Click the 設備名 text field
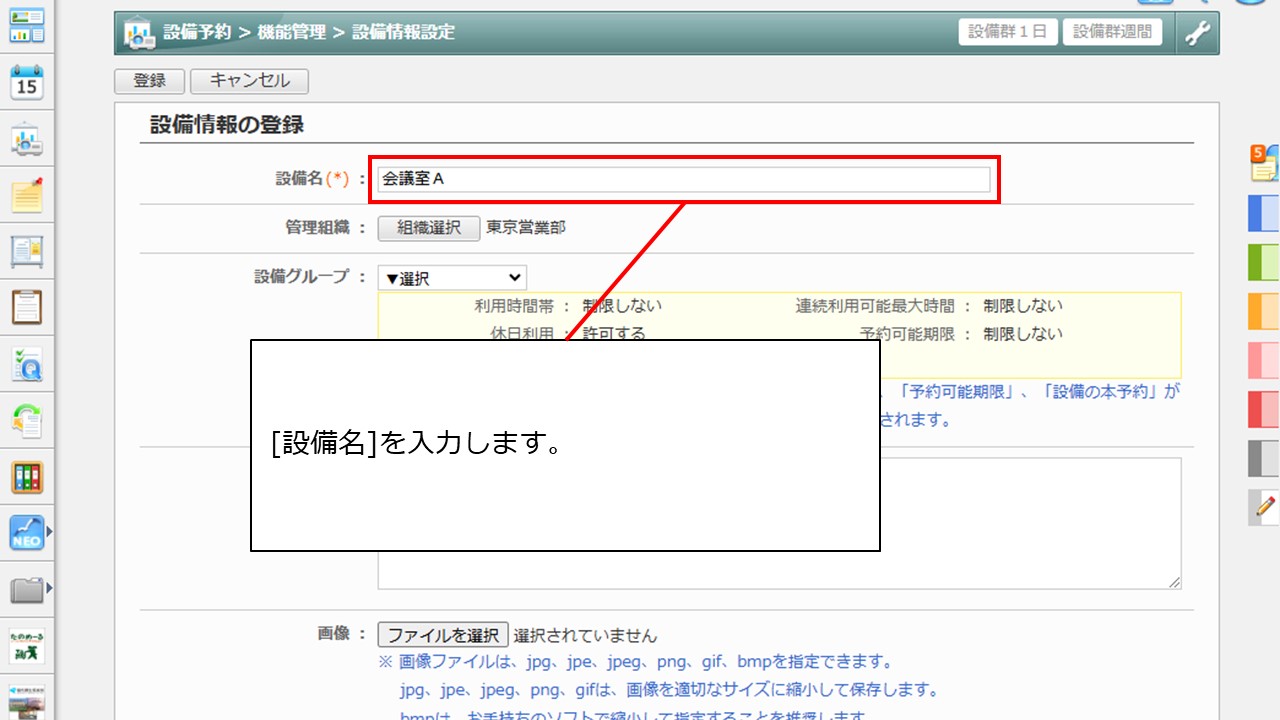The width and height of the screenshot is (1280, 720). (684, 180)
